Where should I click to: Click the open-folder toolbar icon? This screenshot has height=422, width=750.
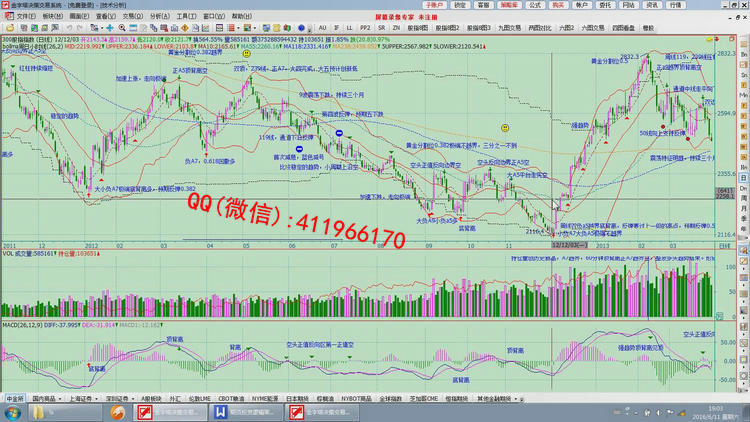[x=10, y=28]
